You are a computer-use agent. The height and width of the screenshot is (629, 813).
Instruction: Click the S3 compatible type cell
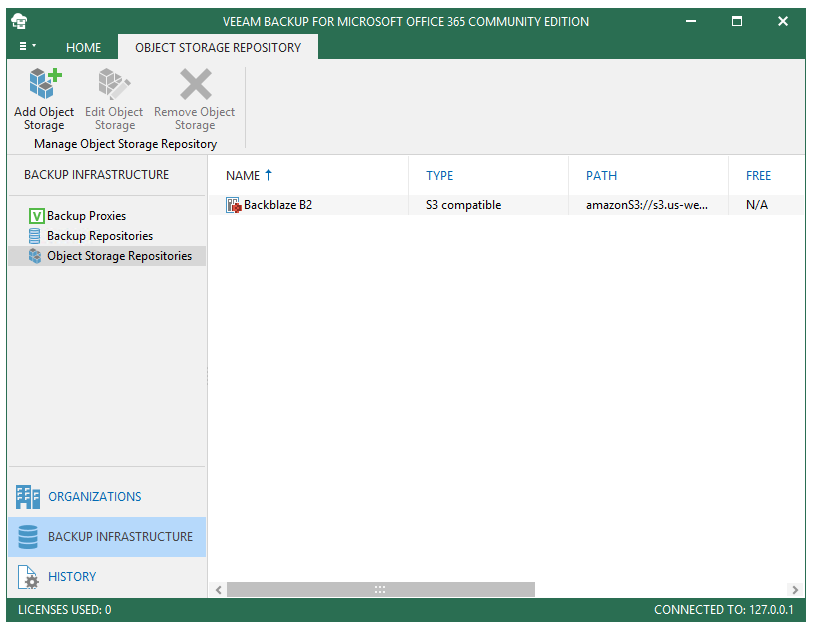point(464,205)
